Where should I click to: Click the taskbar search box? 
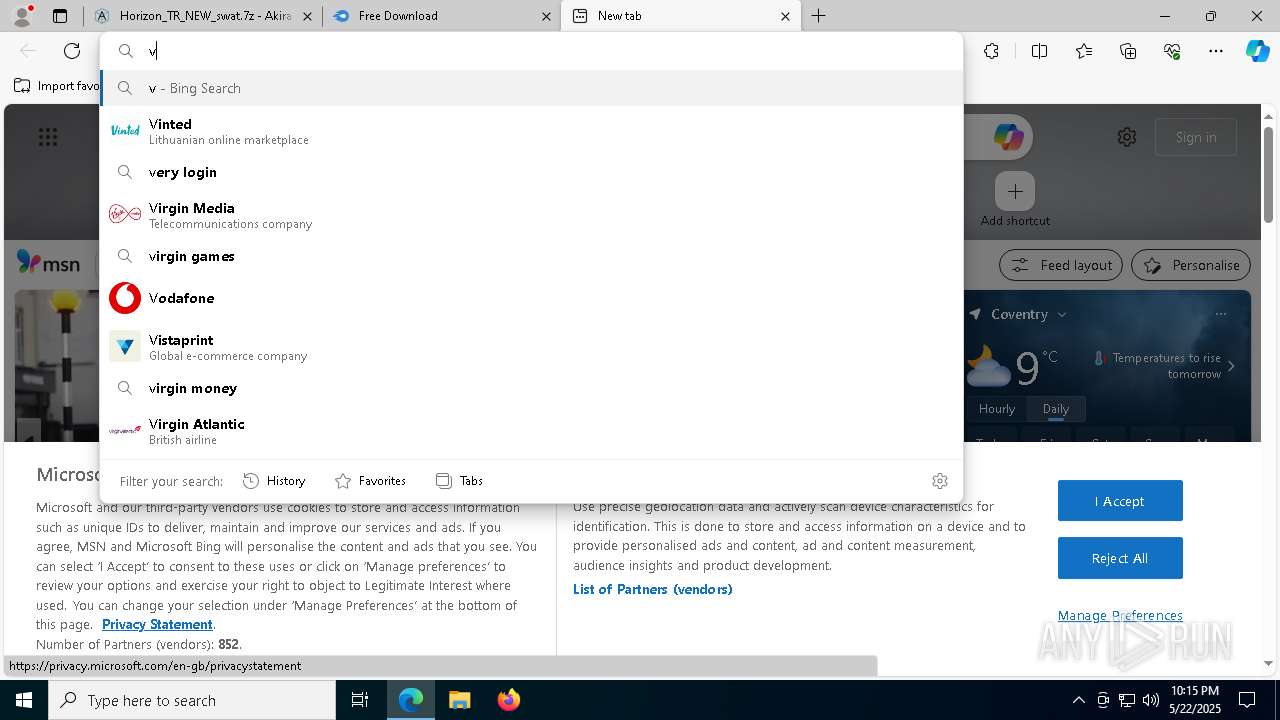pos(192,700)
